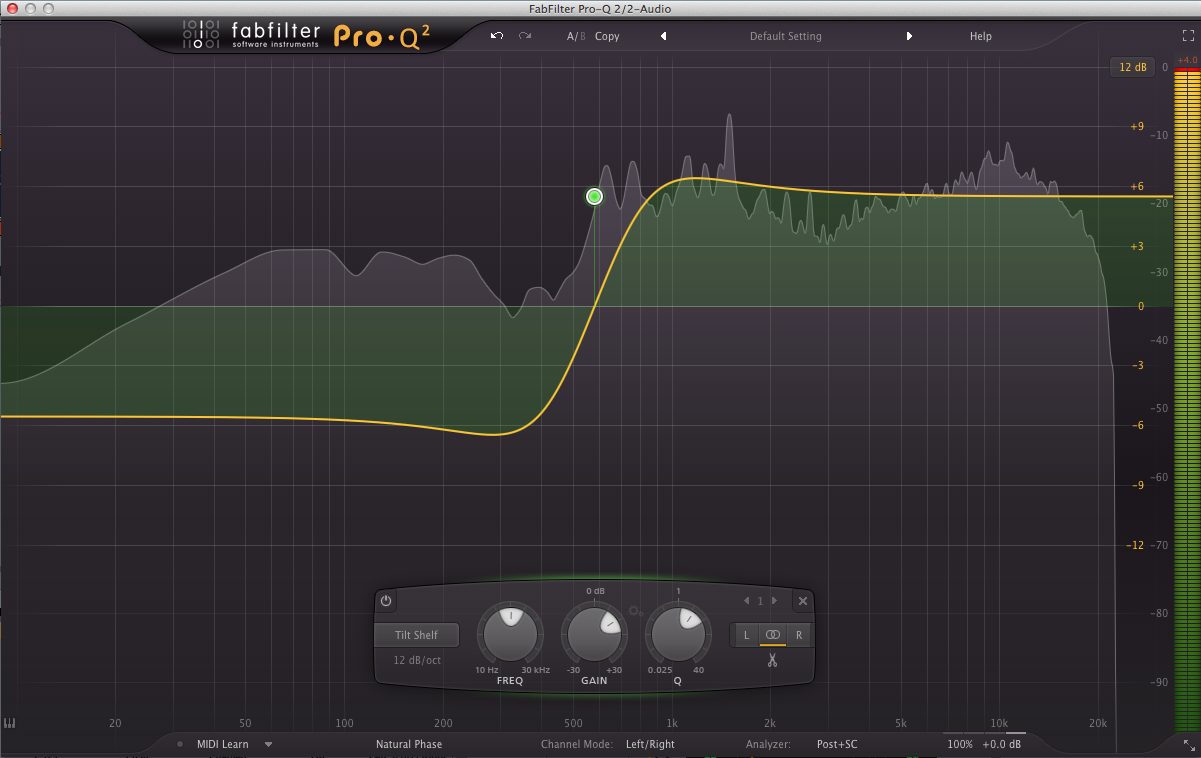Select next band arrow in band panel
1201x758 pixels.
click(774, 601)
